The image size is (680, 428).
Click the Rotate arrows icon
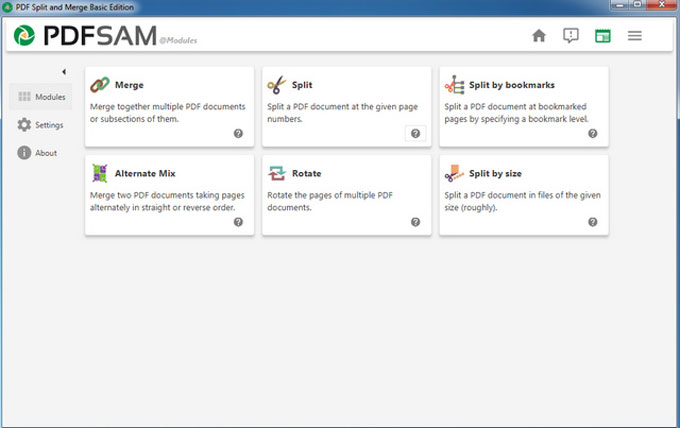(277, 173)
